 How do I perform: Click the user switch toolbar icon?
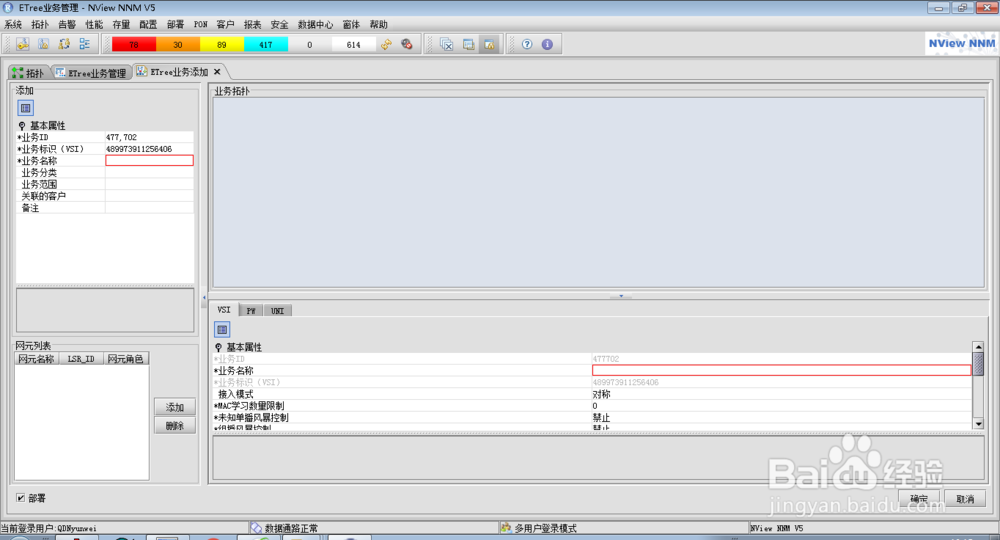64,44
